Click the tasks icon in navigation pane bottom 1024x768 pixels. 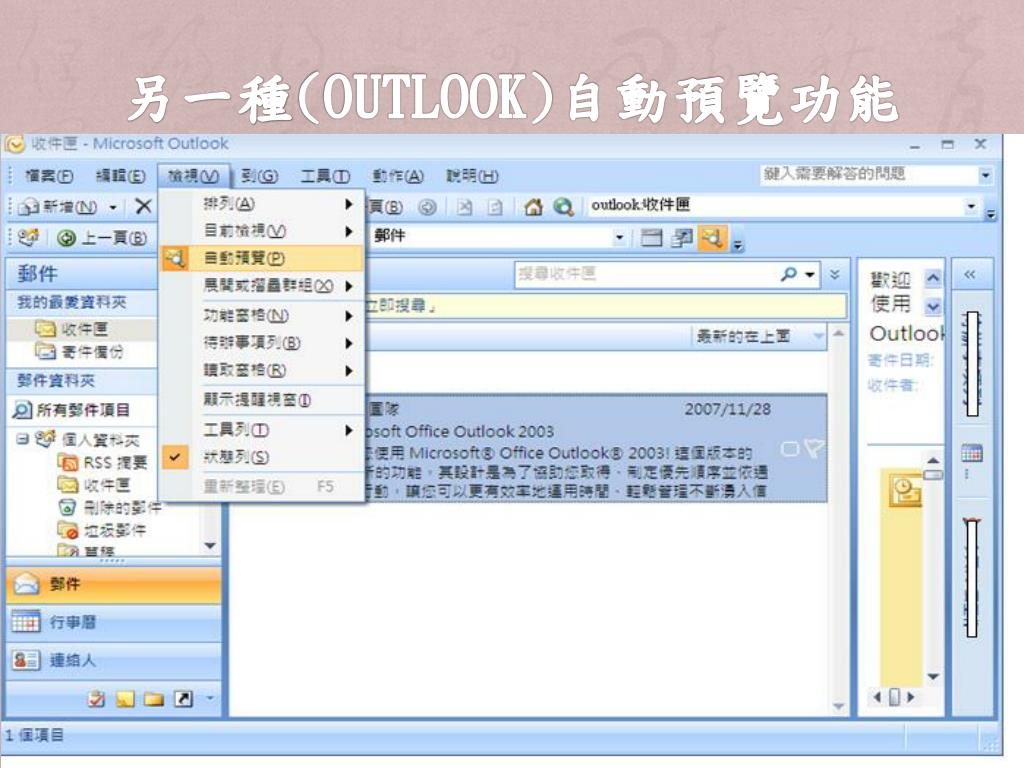pyautogui.click(x=97, y=699)
